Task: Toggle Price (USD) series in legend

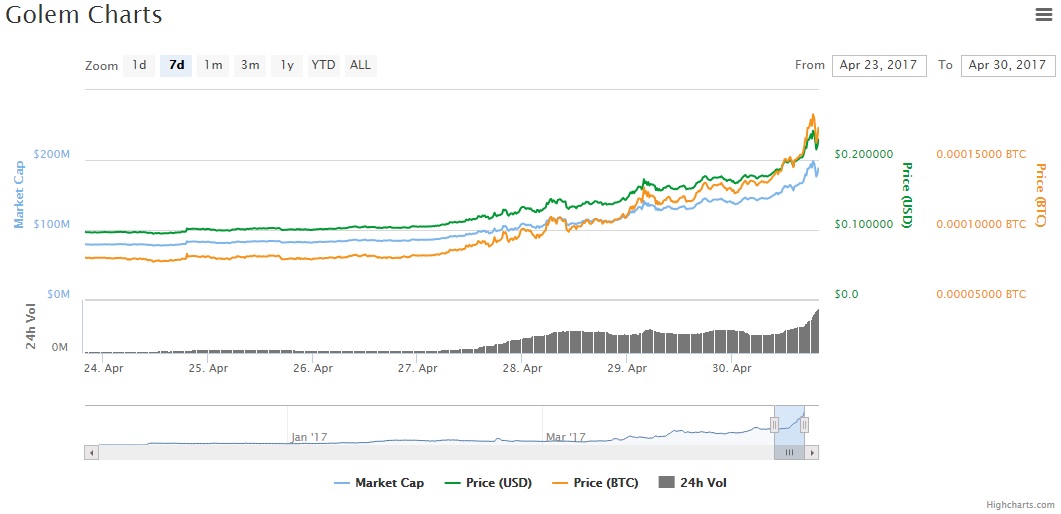Action: click(x=488, y=483)
